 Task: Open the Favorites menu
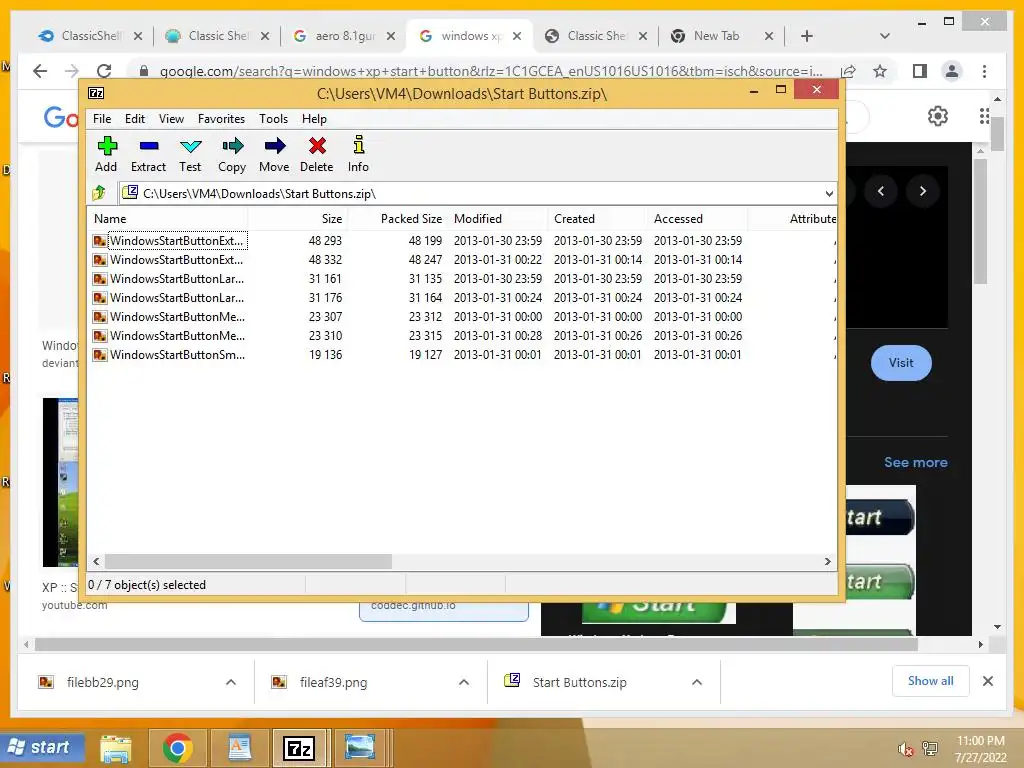pos(221,119)
